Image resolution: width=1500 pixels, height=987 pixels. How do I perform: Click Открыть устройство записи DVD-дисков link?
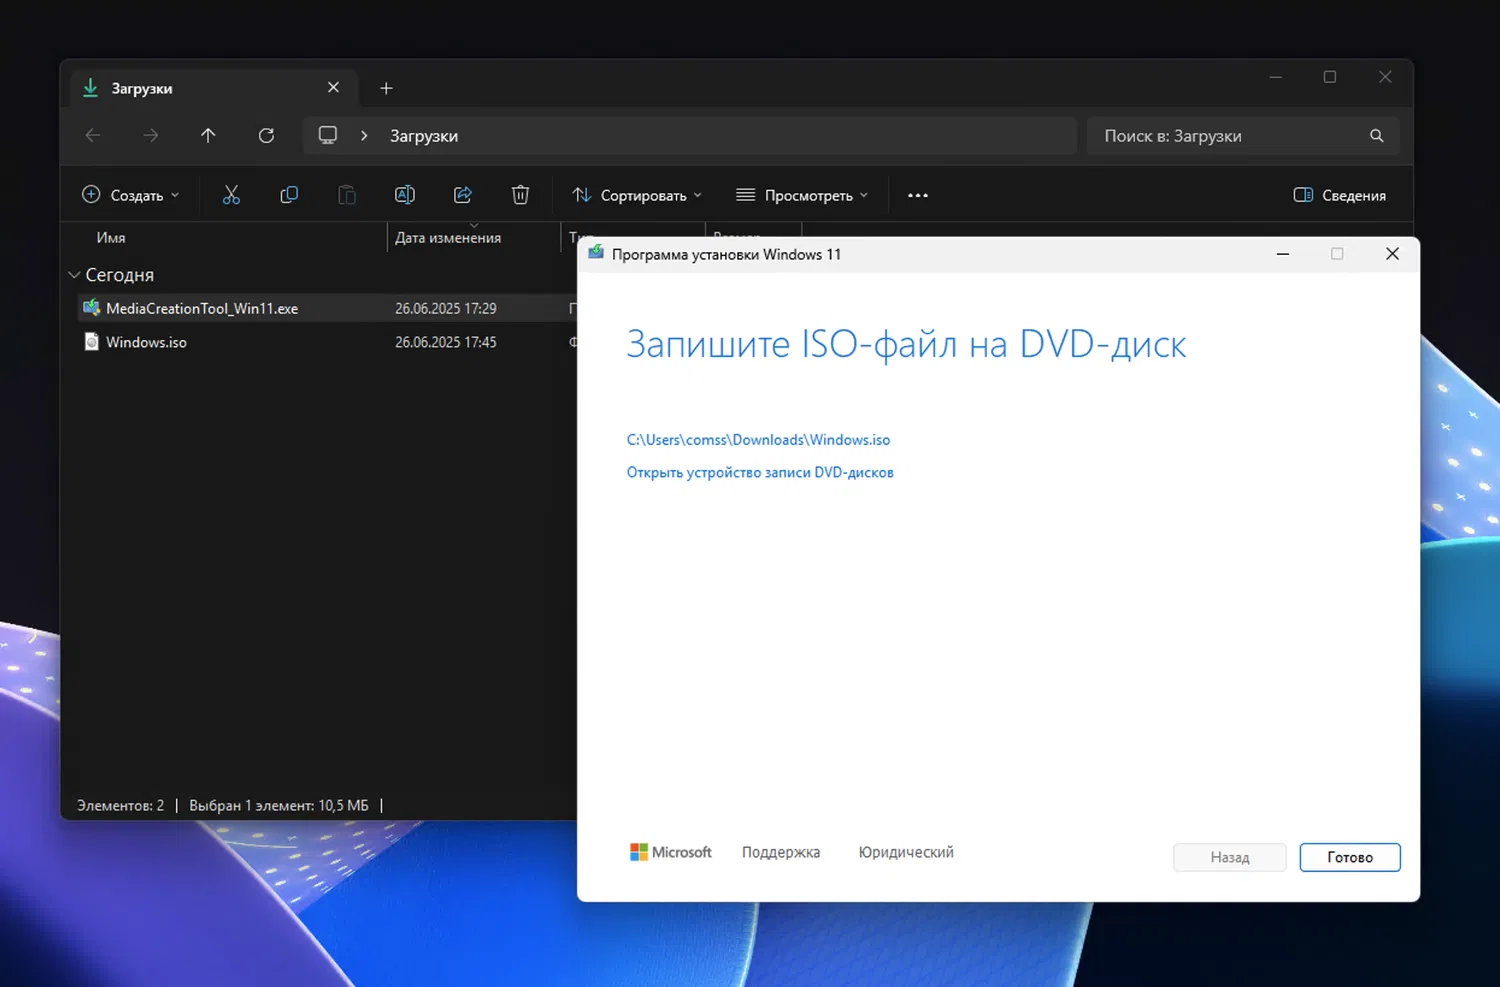[760, 473]
